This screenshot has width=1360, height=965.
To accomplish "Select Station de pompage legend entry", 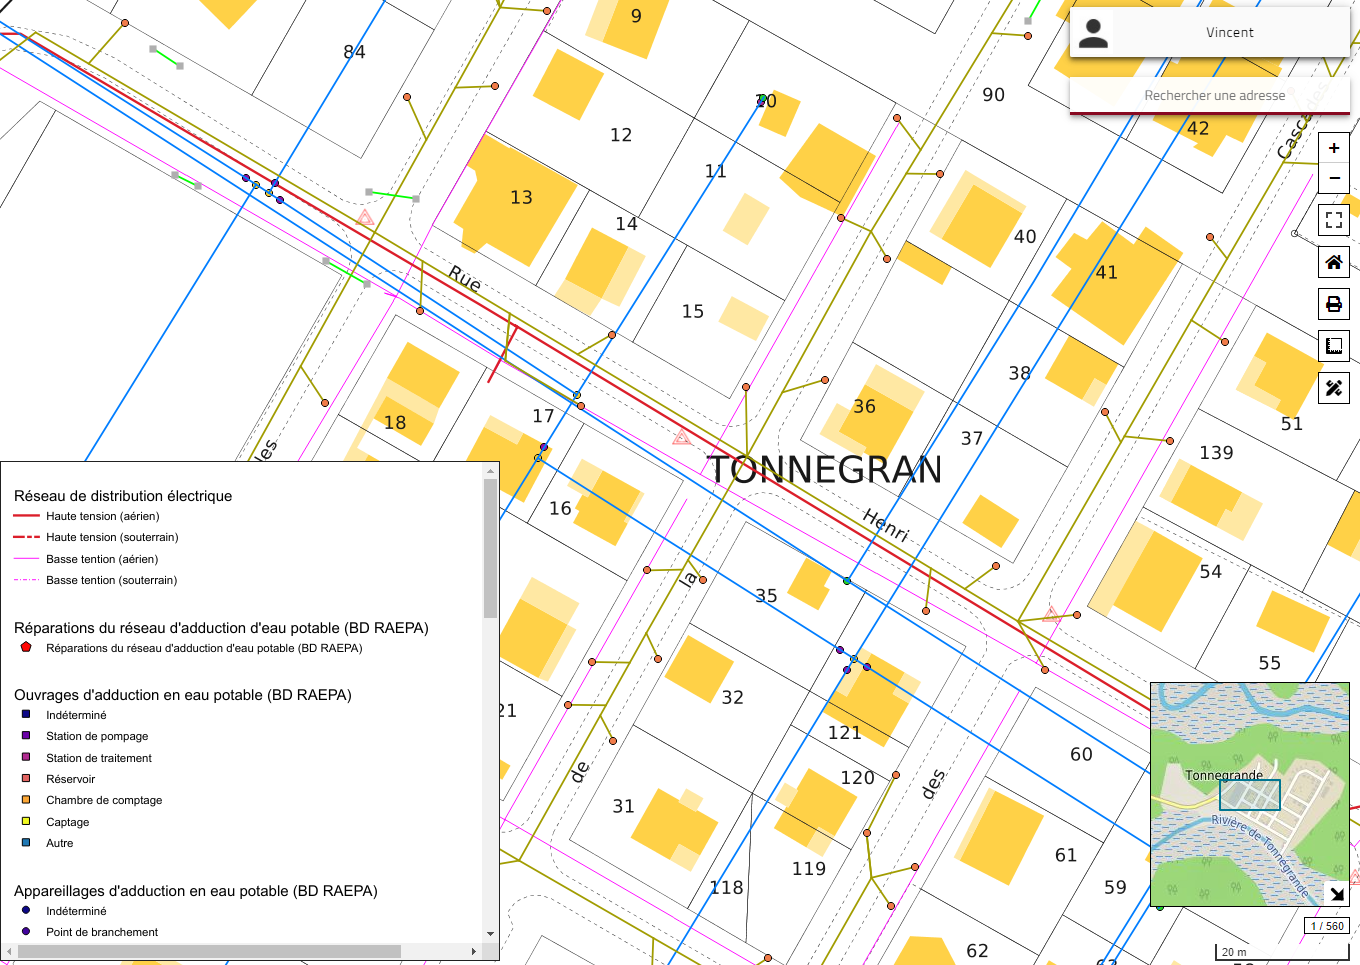I will click(97, 736).
